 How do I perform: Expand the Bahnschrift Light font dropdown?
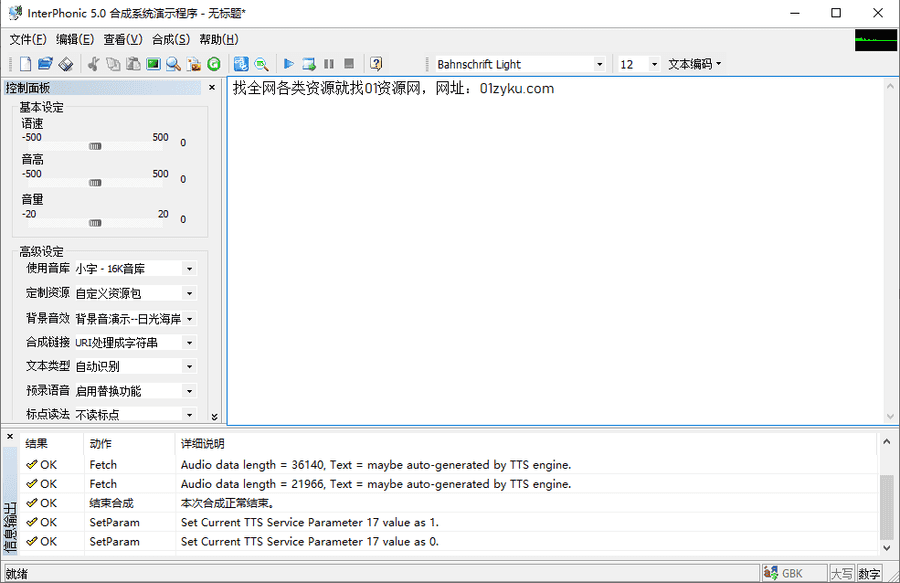click(599, 64)
